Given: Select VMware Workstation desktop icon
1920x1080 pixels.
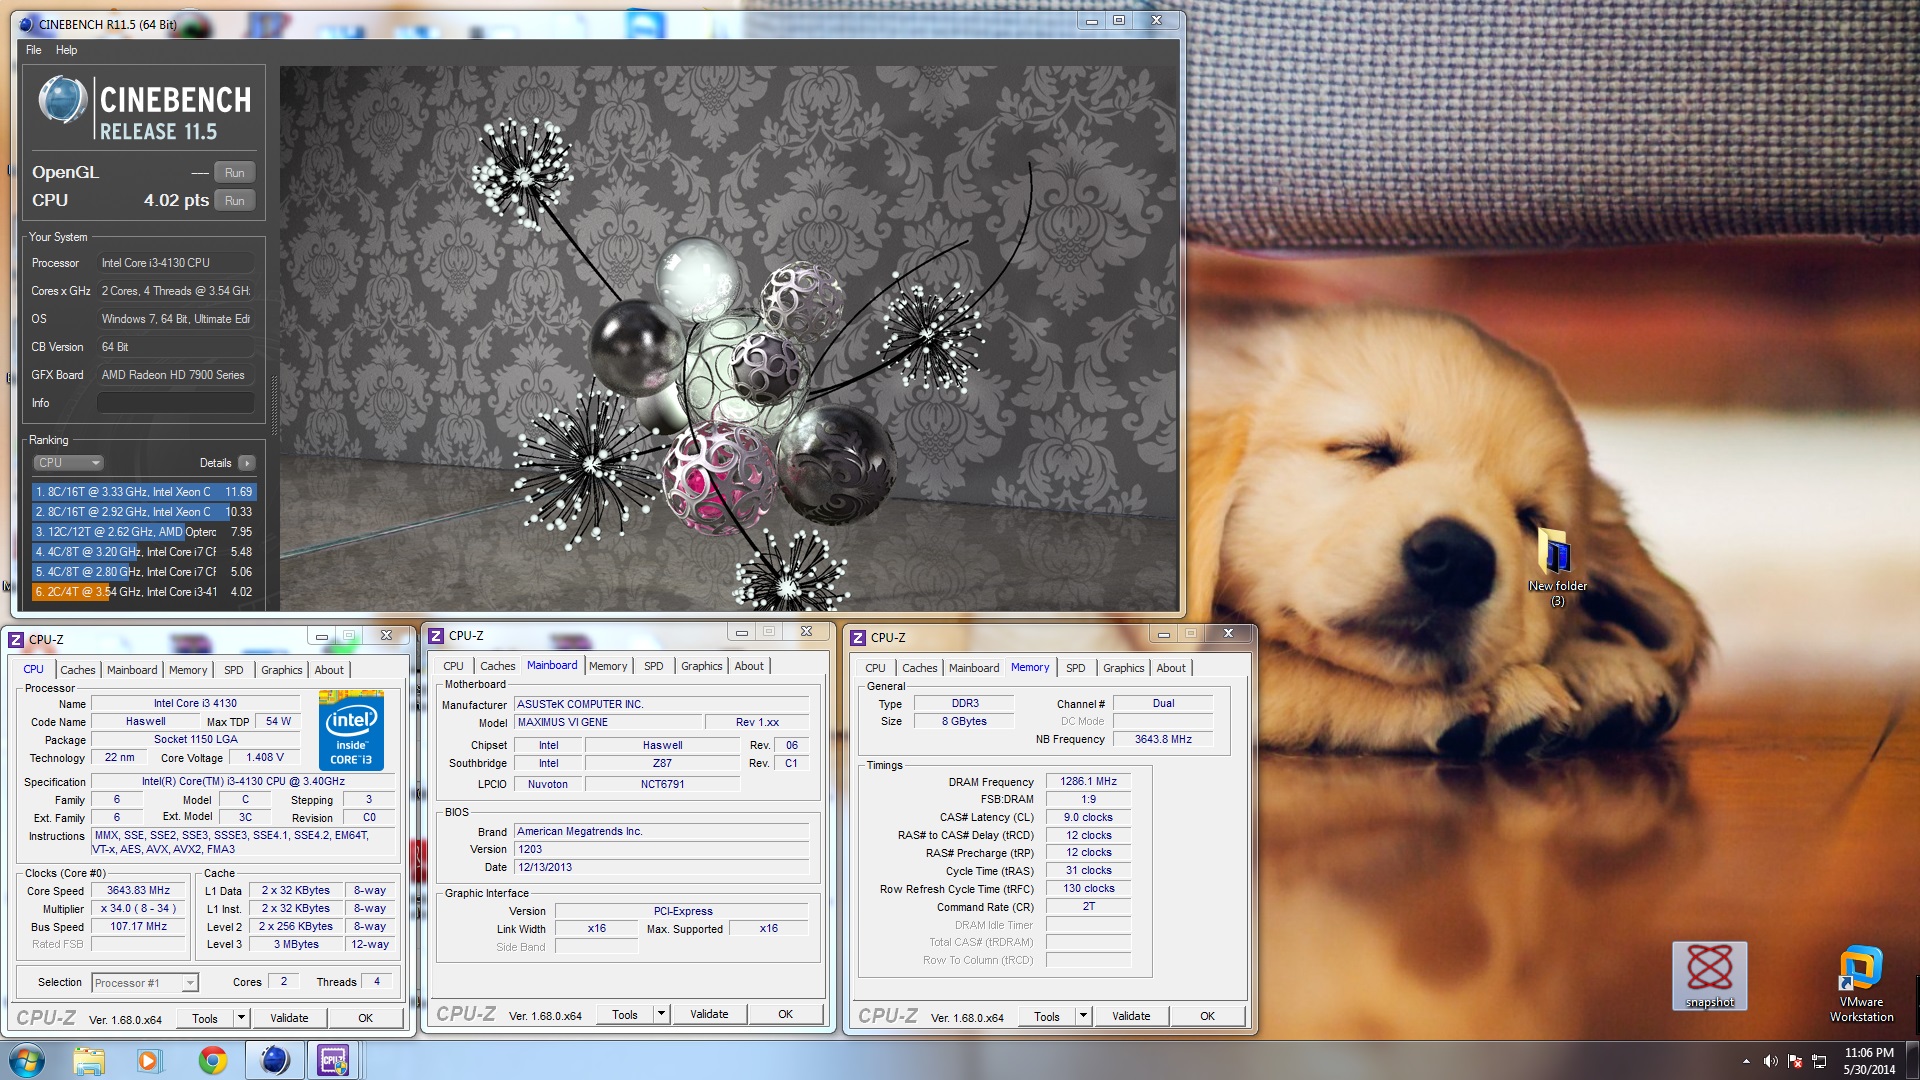Looking at the screenshot, I should (x=1861, y=984).
